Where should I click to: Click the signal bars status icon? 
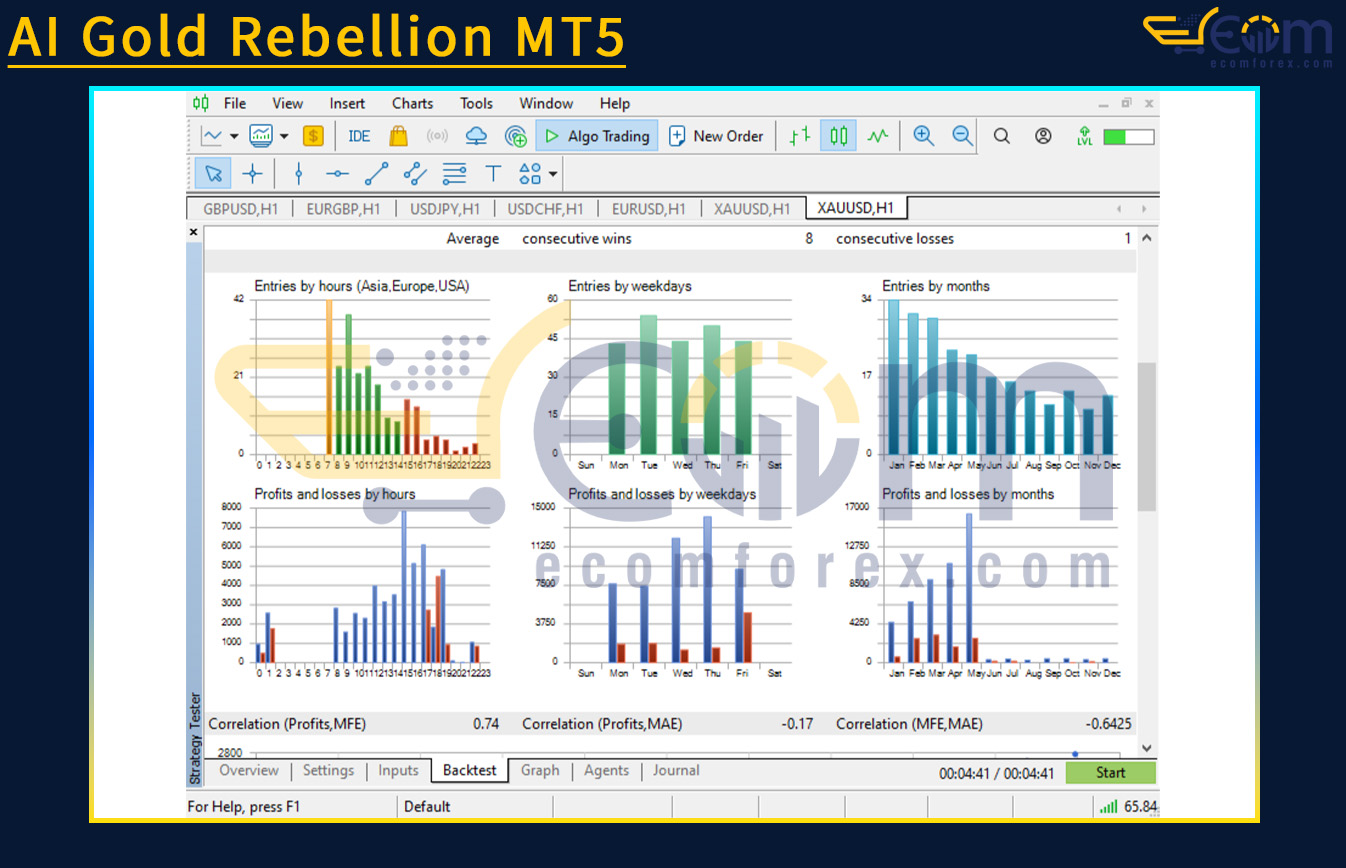tap(1108, 806)
